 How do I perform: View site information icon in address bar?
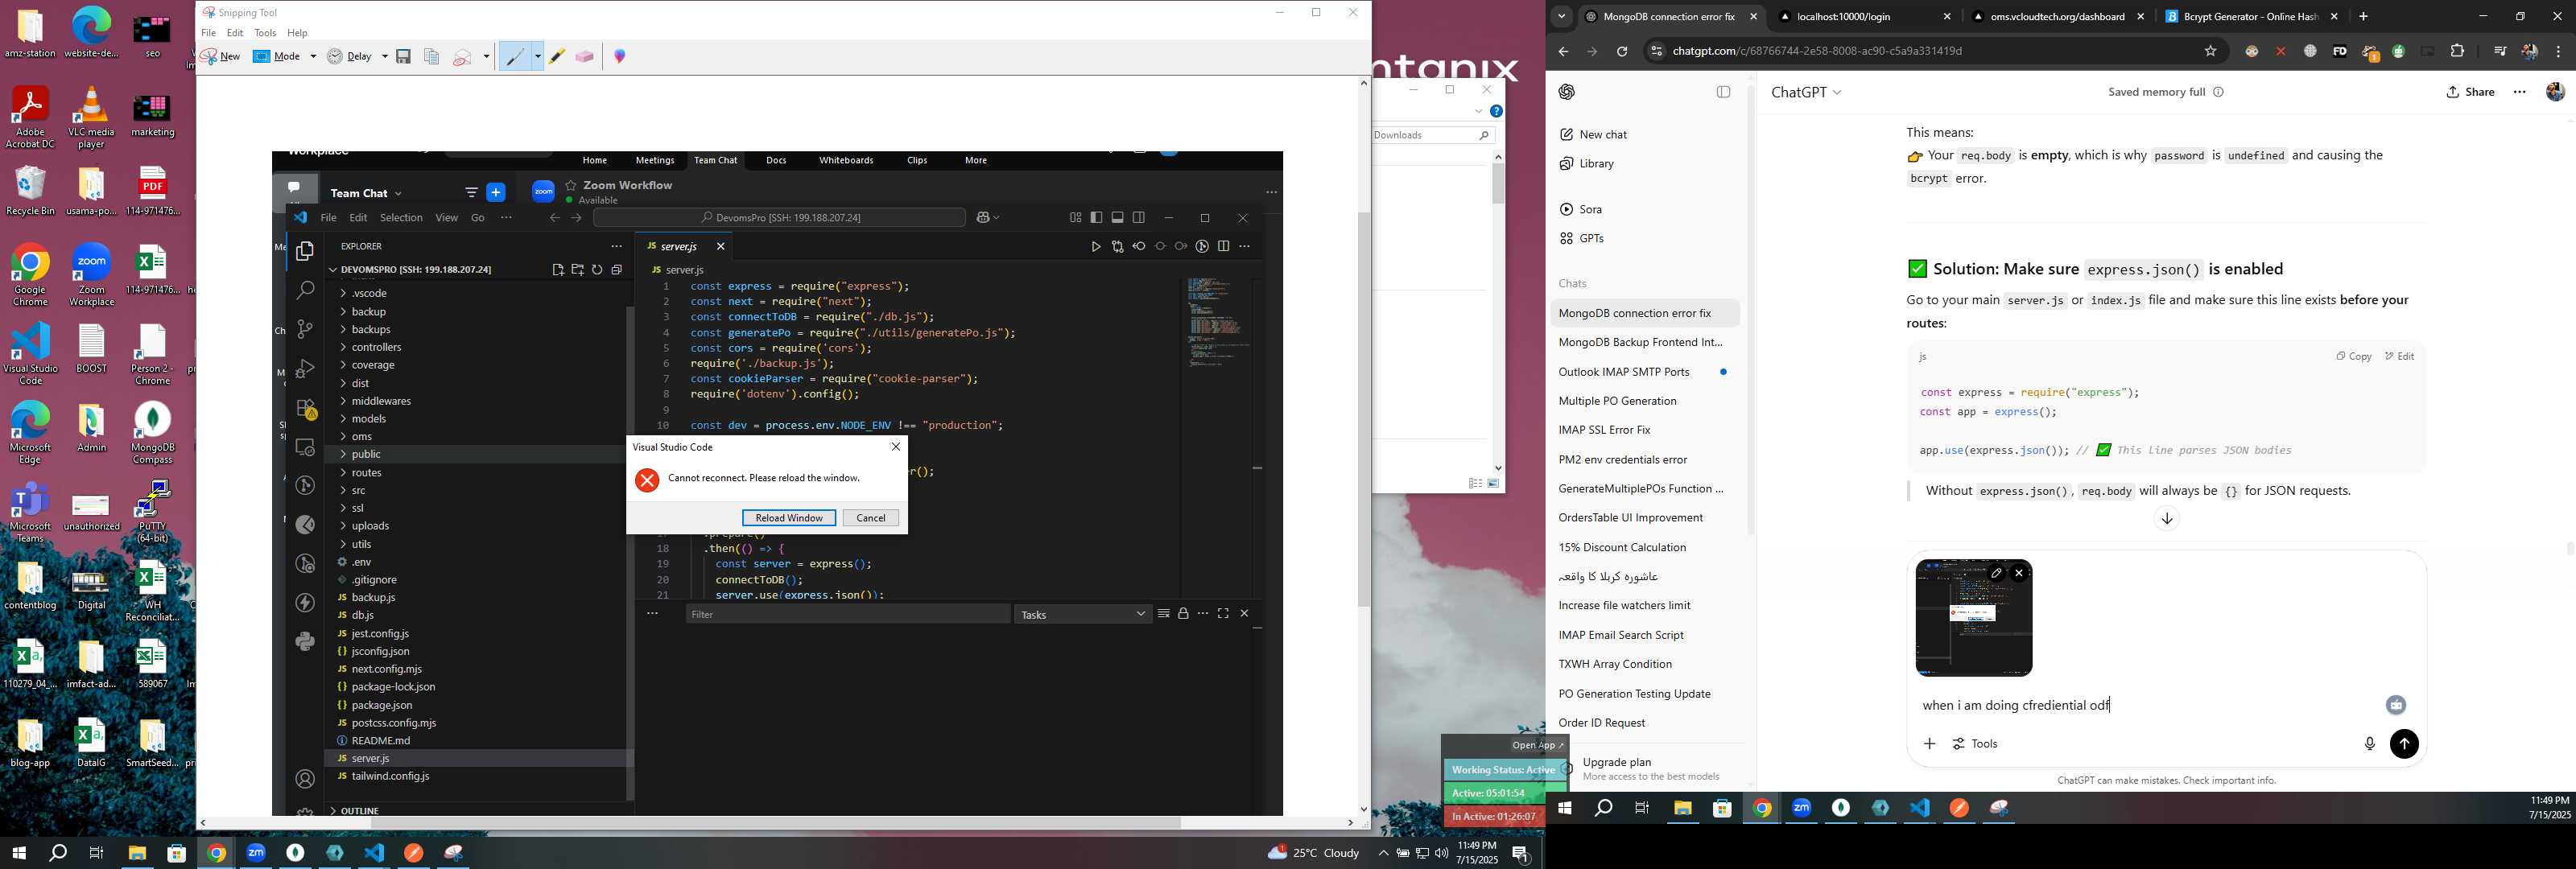1656,51
